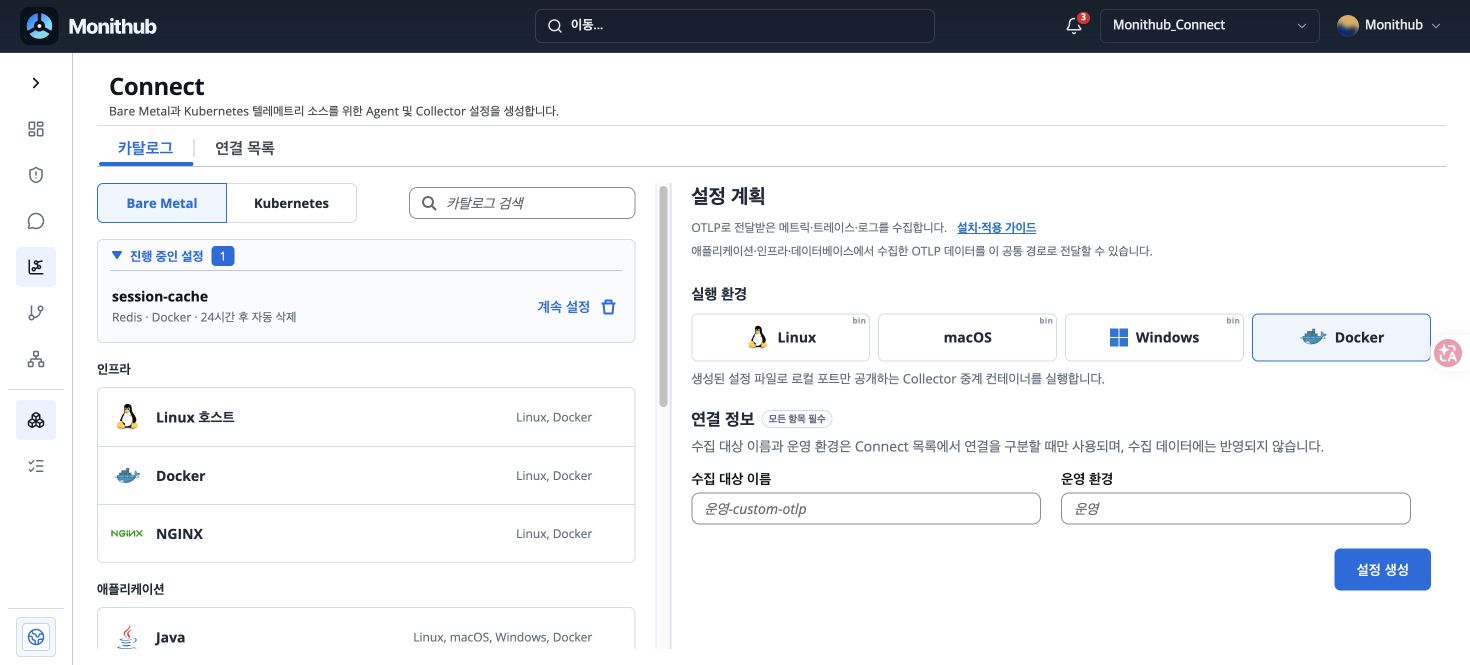Open the 설치·적용 가이드 link
Screen dimensions: 1470x665
(996, 228)
